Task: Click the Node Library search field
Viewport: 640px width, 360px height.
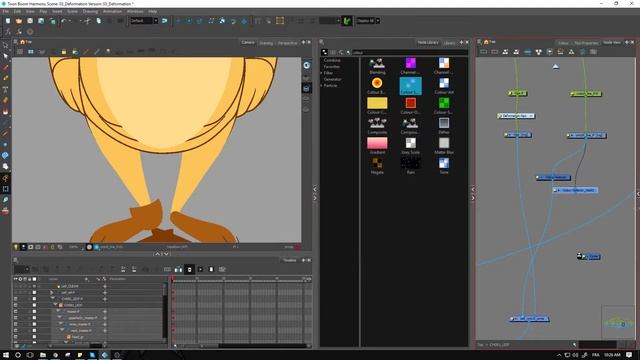Action: 409,52
